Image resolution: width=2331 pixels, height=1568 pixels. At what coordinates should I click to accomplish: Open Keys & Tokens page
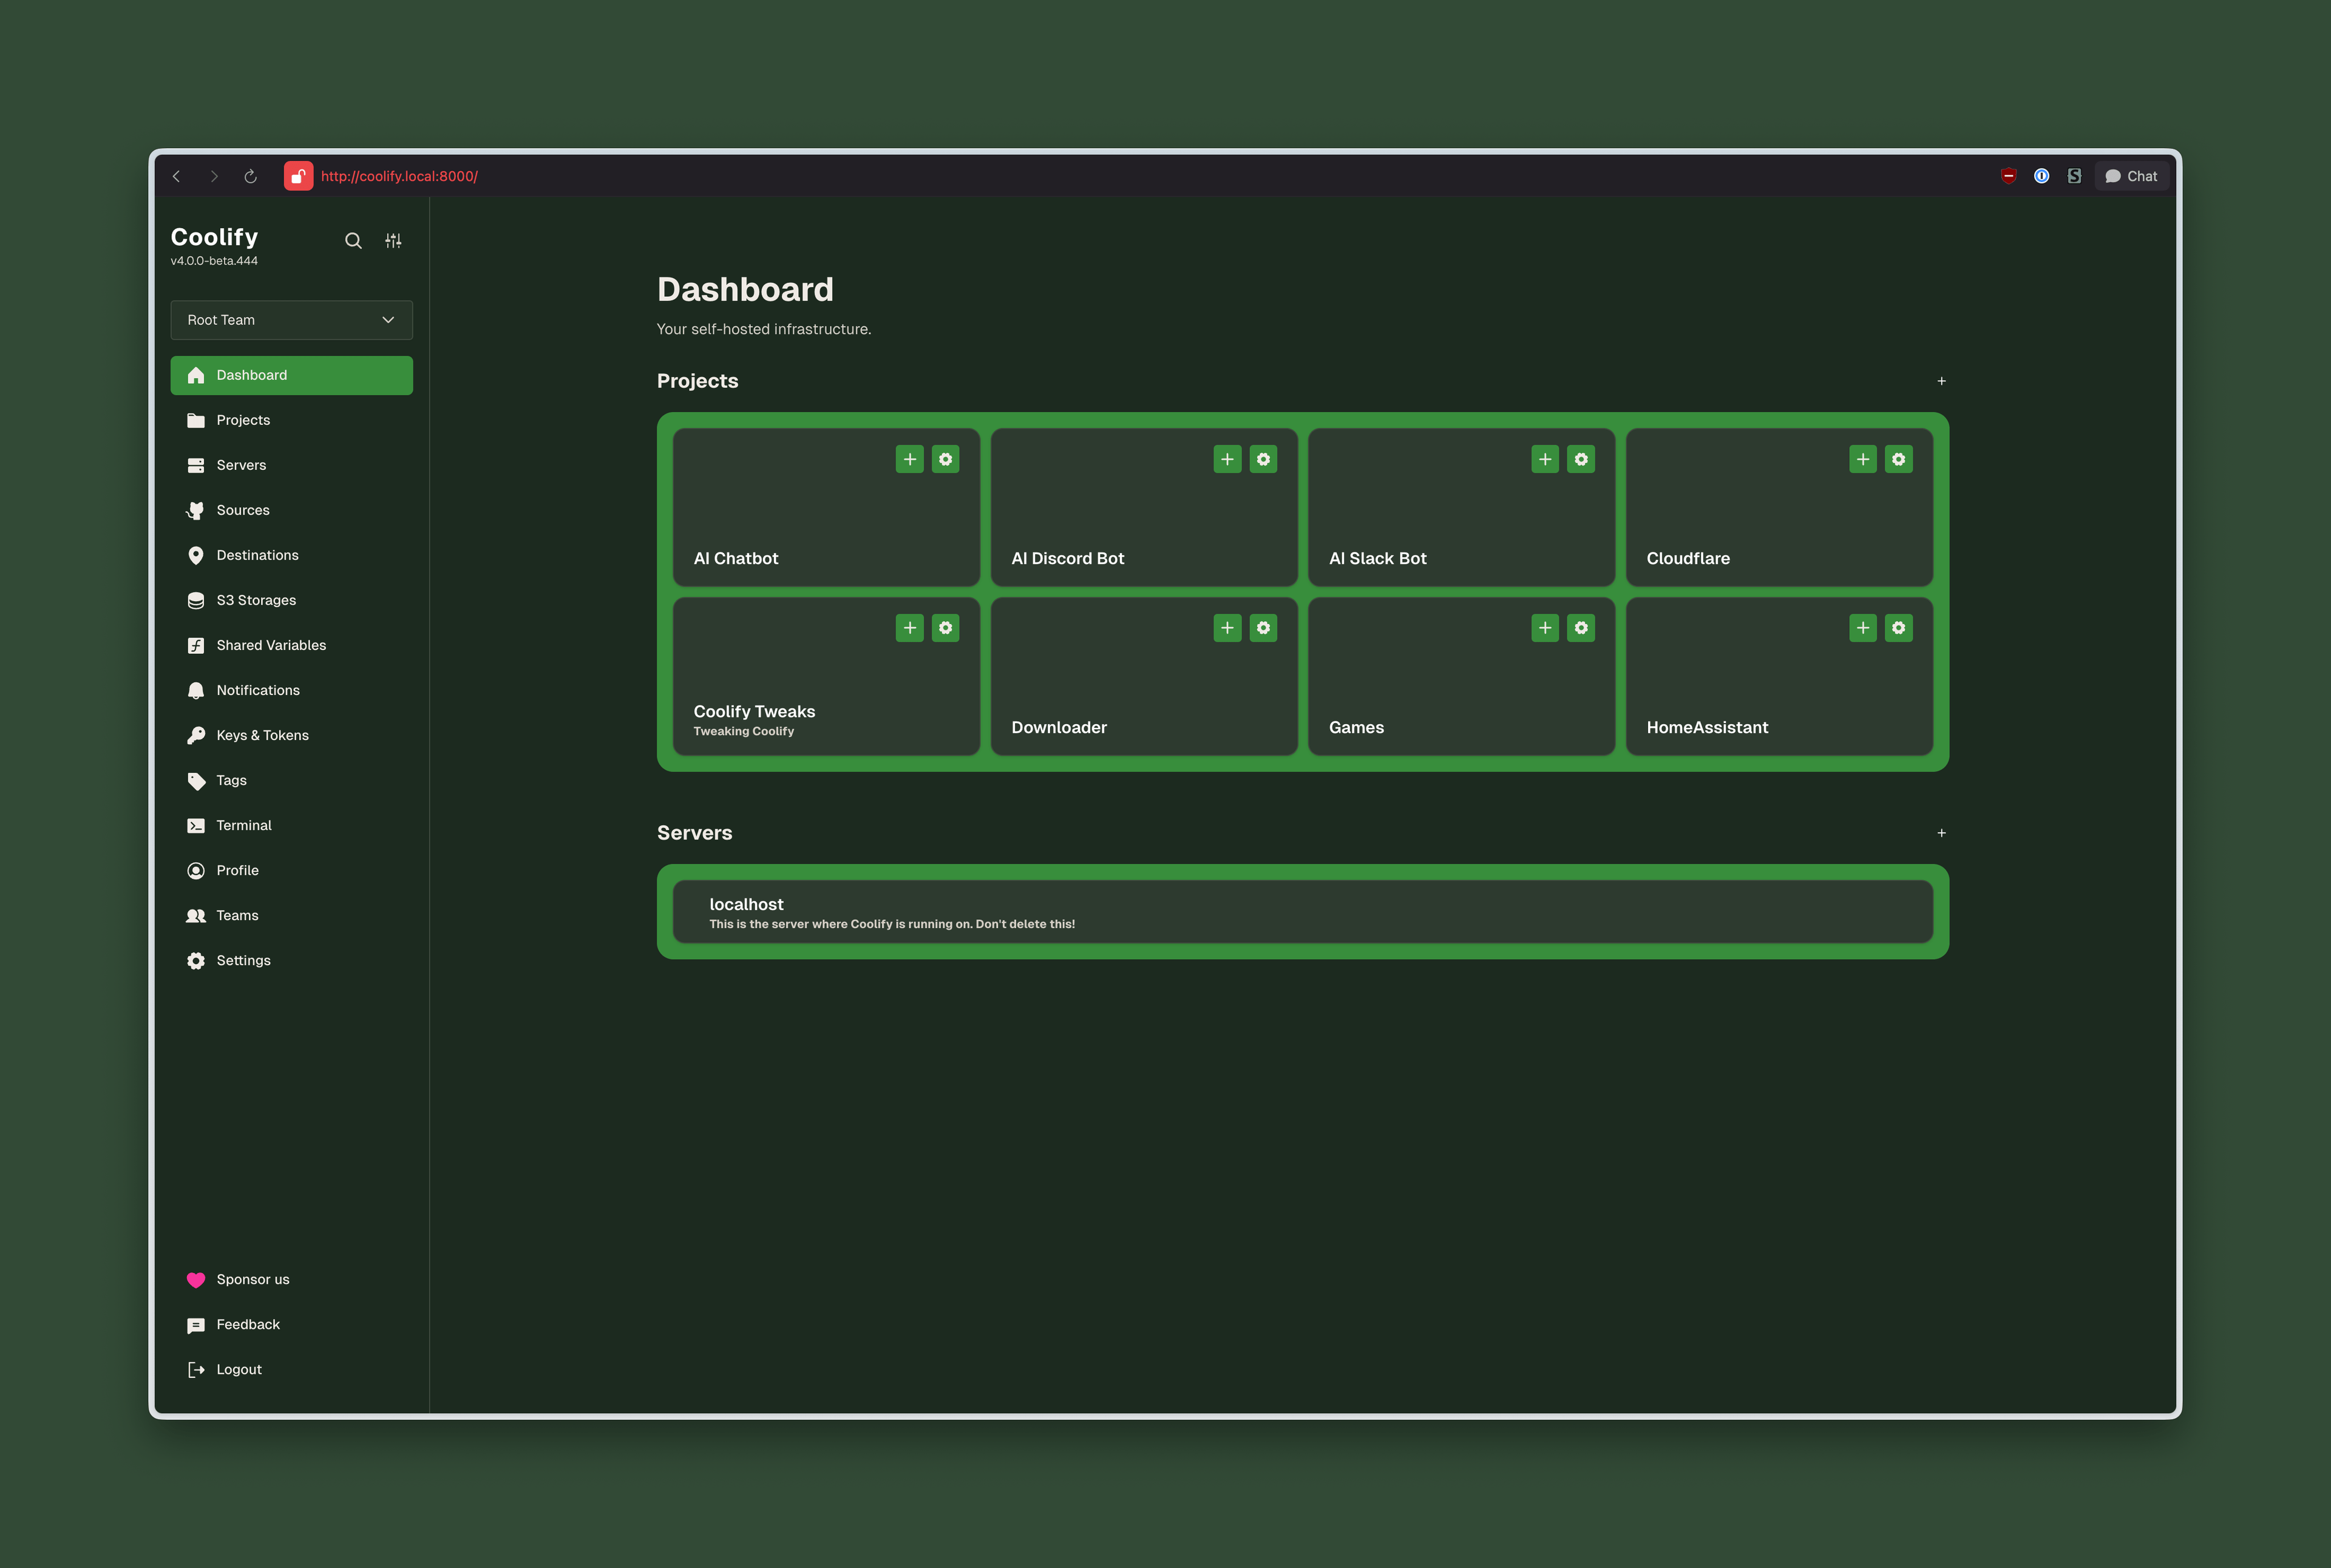tap(262, 735)
